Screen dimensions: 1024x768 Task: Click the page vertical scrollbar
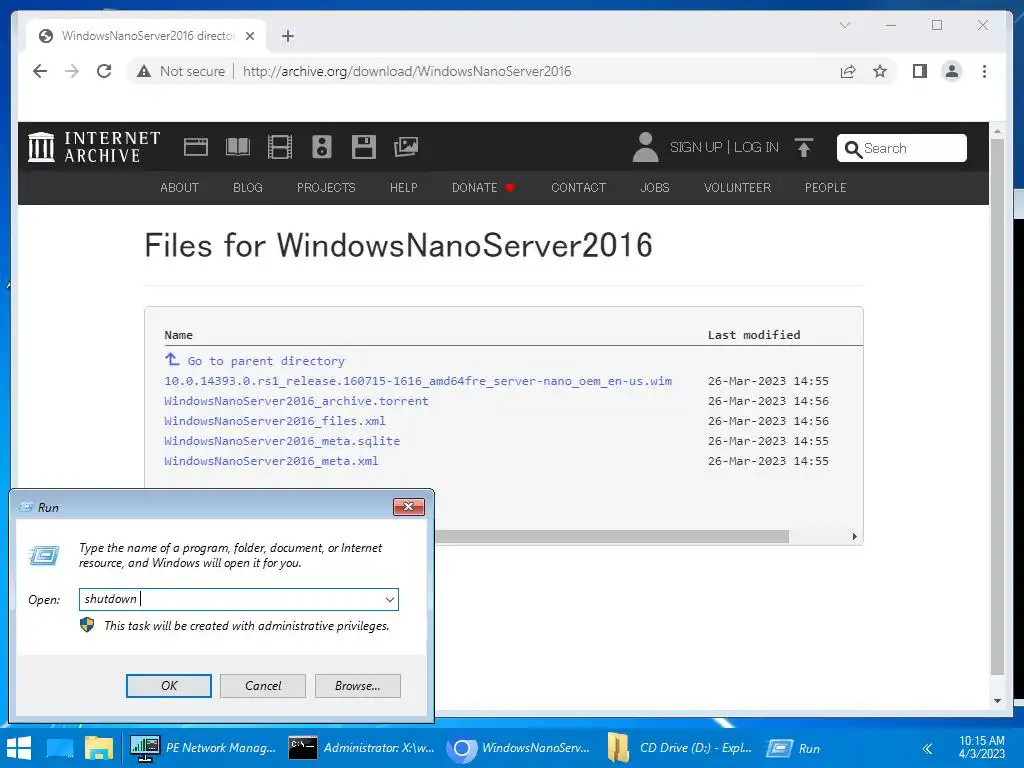pyautogui.click(x=997, y=408)
